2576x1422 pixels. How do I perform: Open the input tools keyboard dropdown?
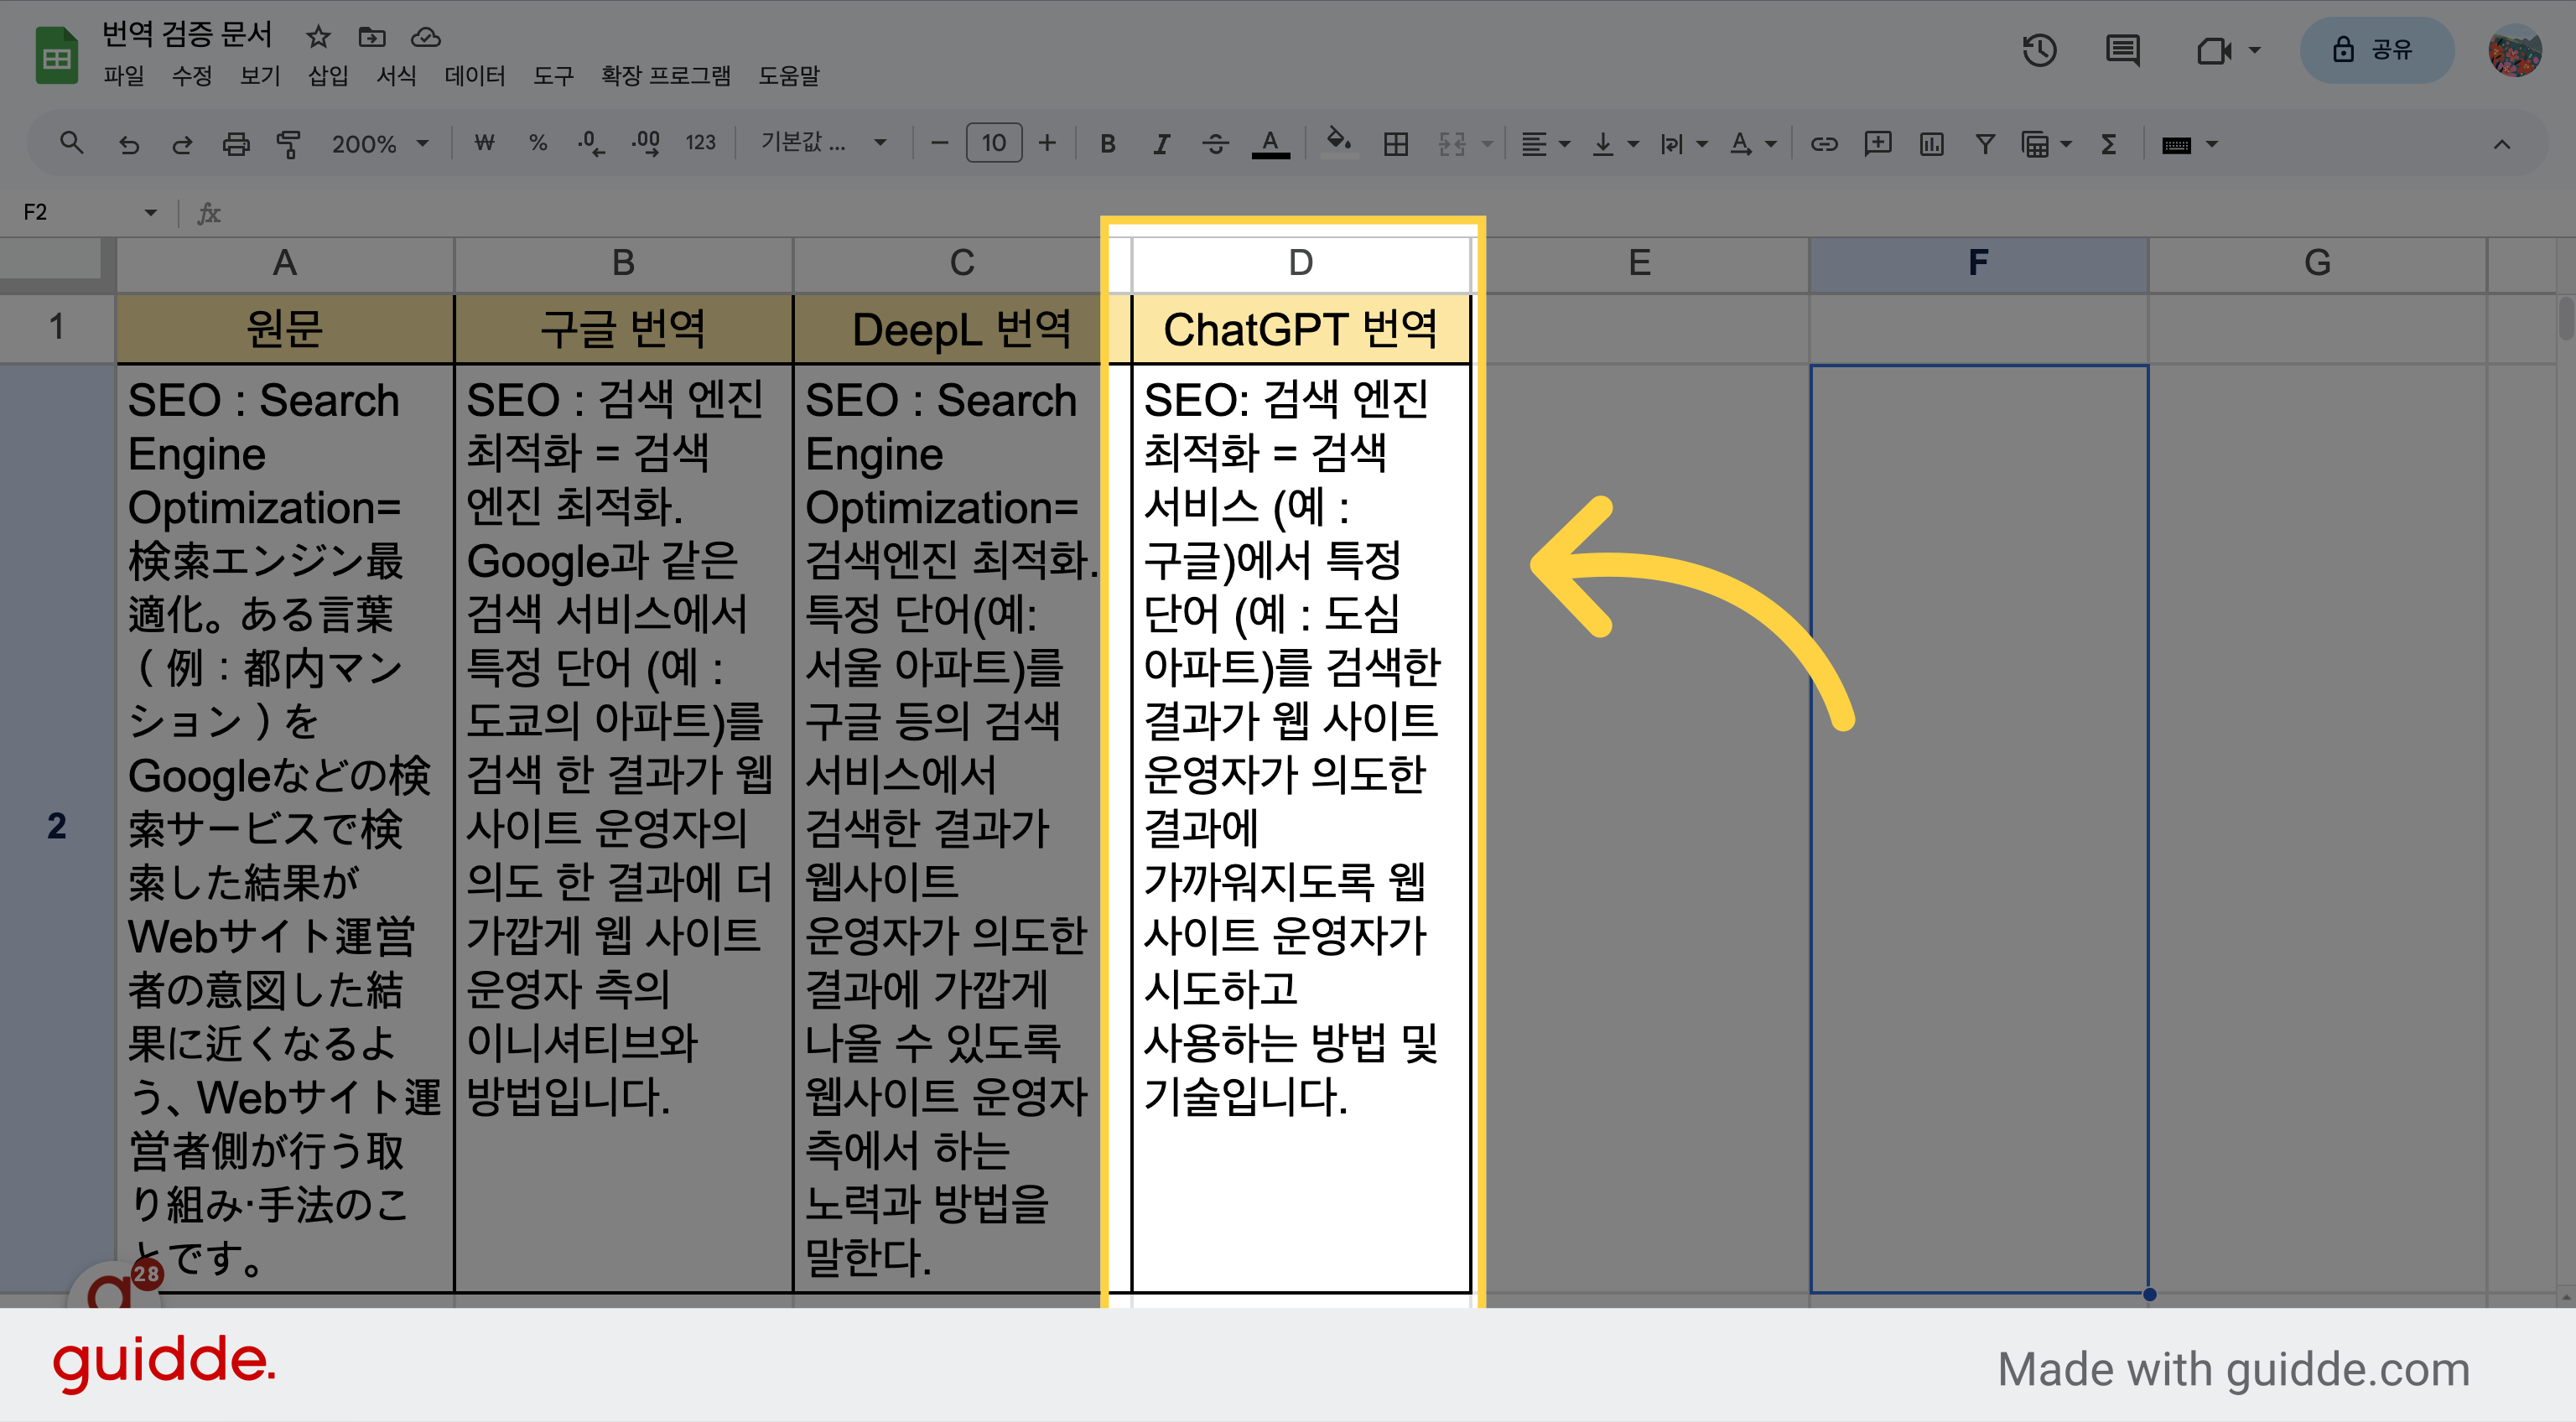click(x=2190, y=144)
